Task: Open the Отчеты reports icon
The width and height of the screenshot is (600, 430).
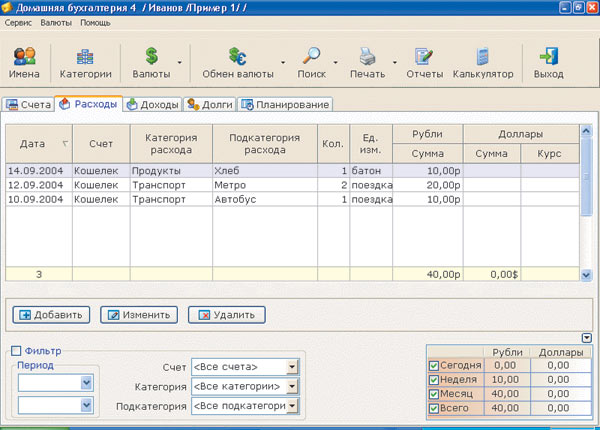Action: coord(424,56)
